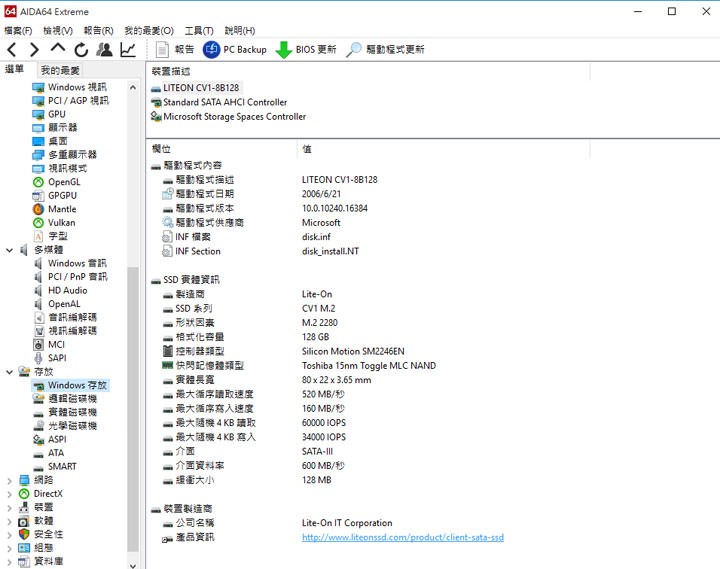This screenshot has height=569, width=720.
Task: Click the 報告 report toolbar button
Action: [x=175, y=50]
